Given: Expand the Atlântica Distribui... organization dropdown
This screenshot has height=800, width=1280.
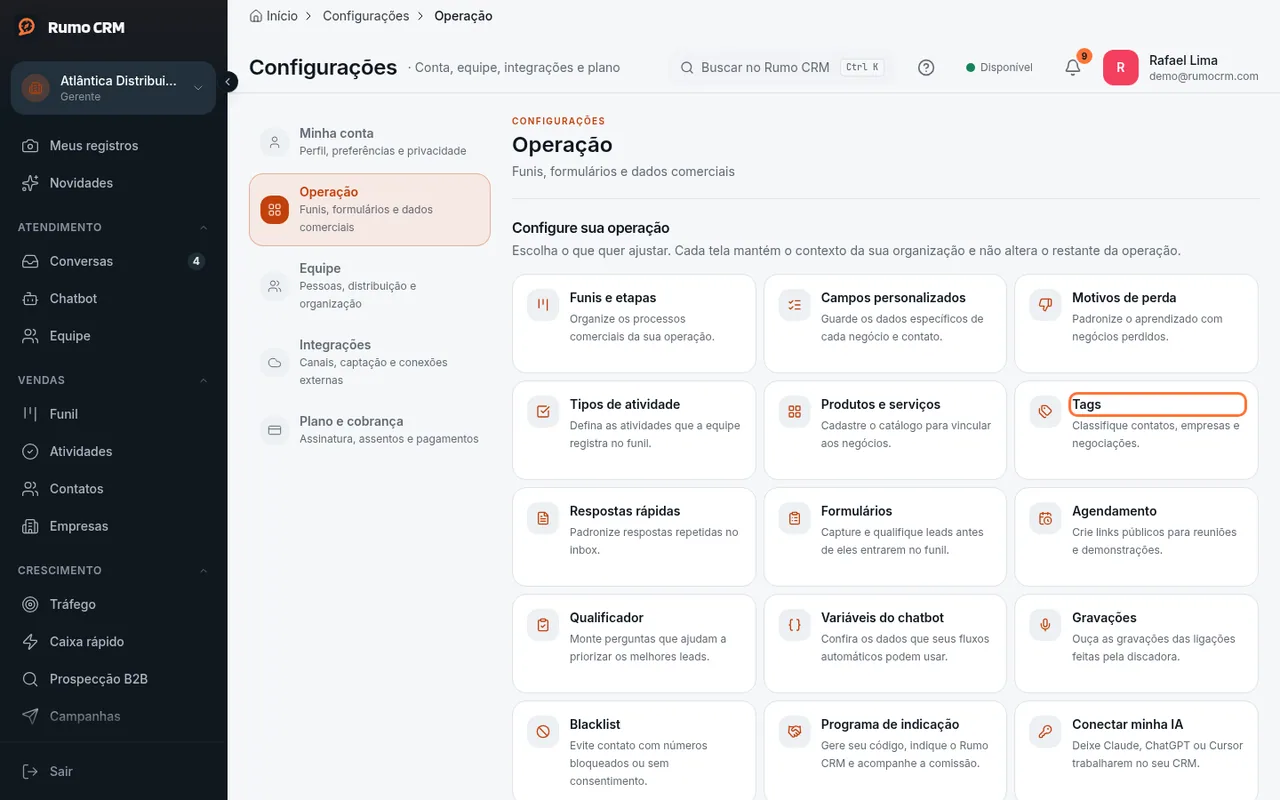Looking at the screenshot, I should 113,88.
